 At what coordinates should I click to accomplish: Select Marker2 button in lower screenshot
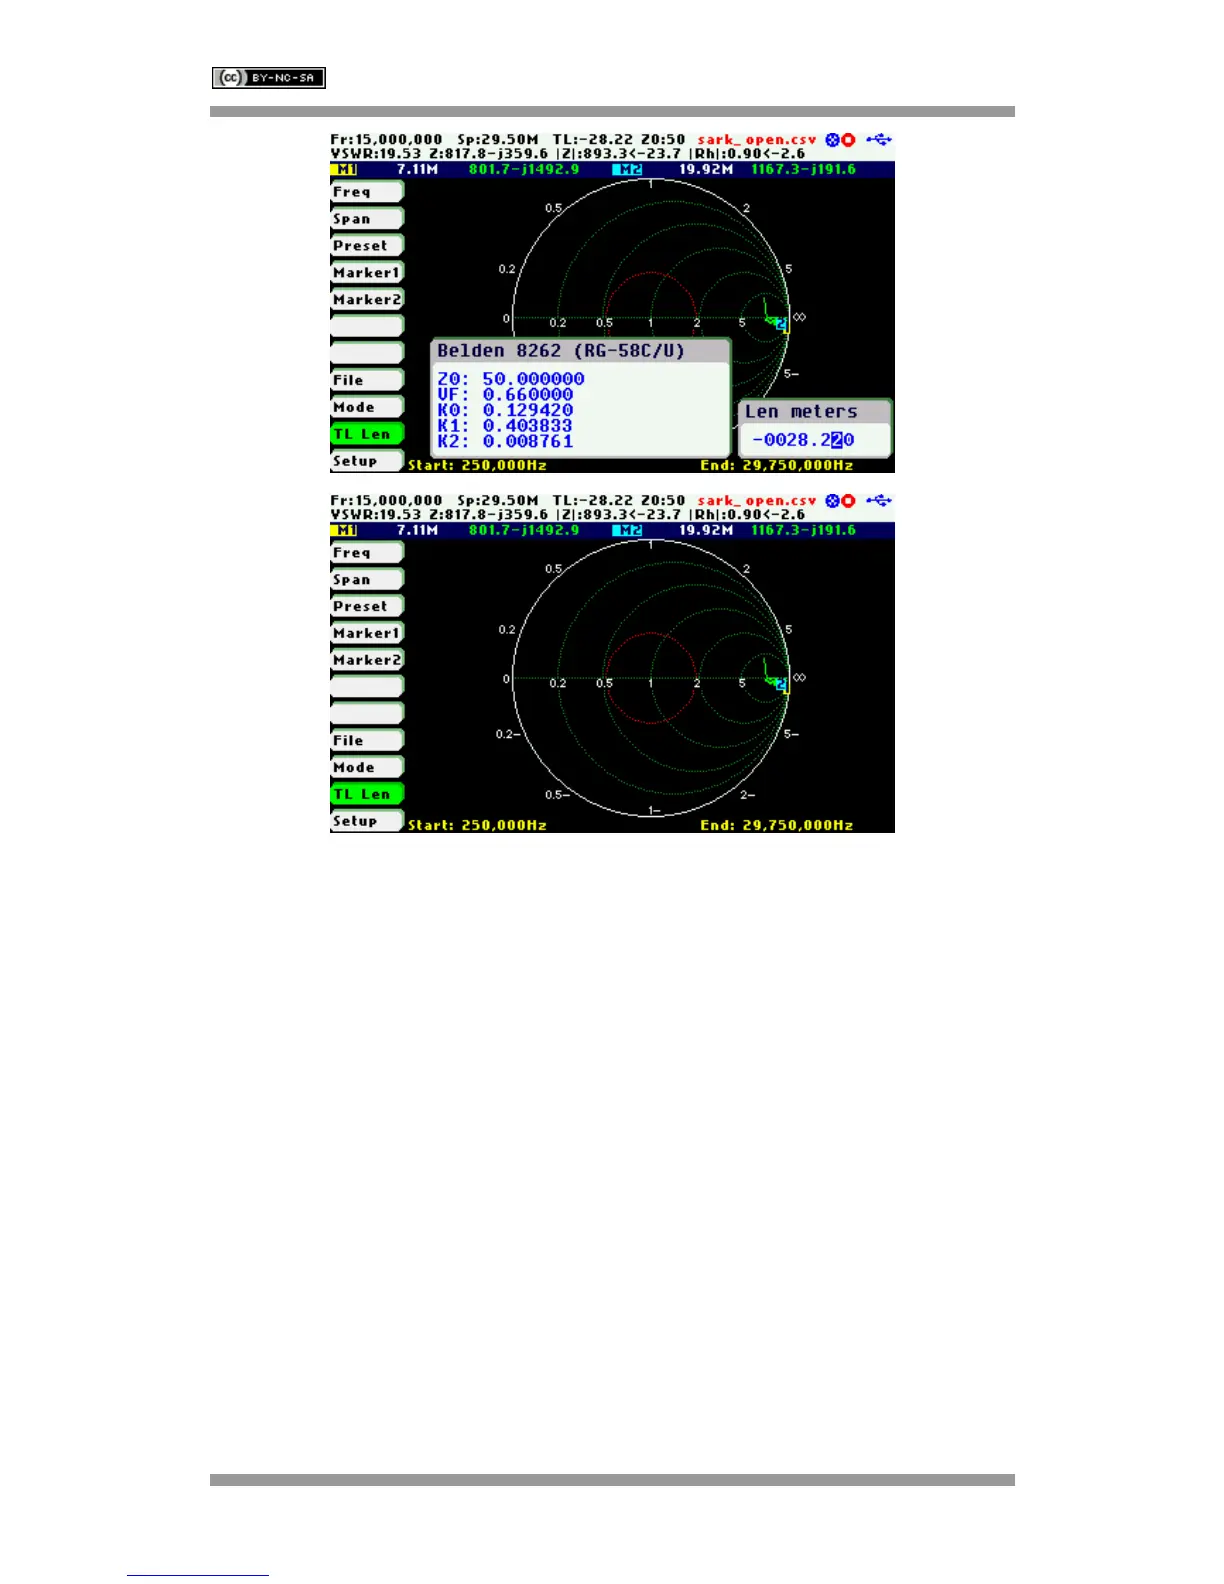pyautogui.click(x=367, y=660)
